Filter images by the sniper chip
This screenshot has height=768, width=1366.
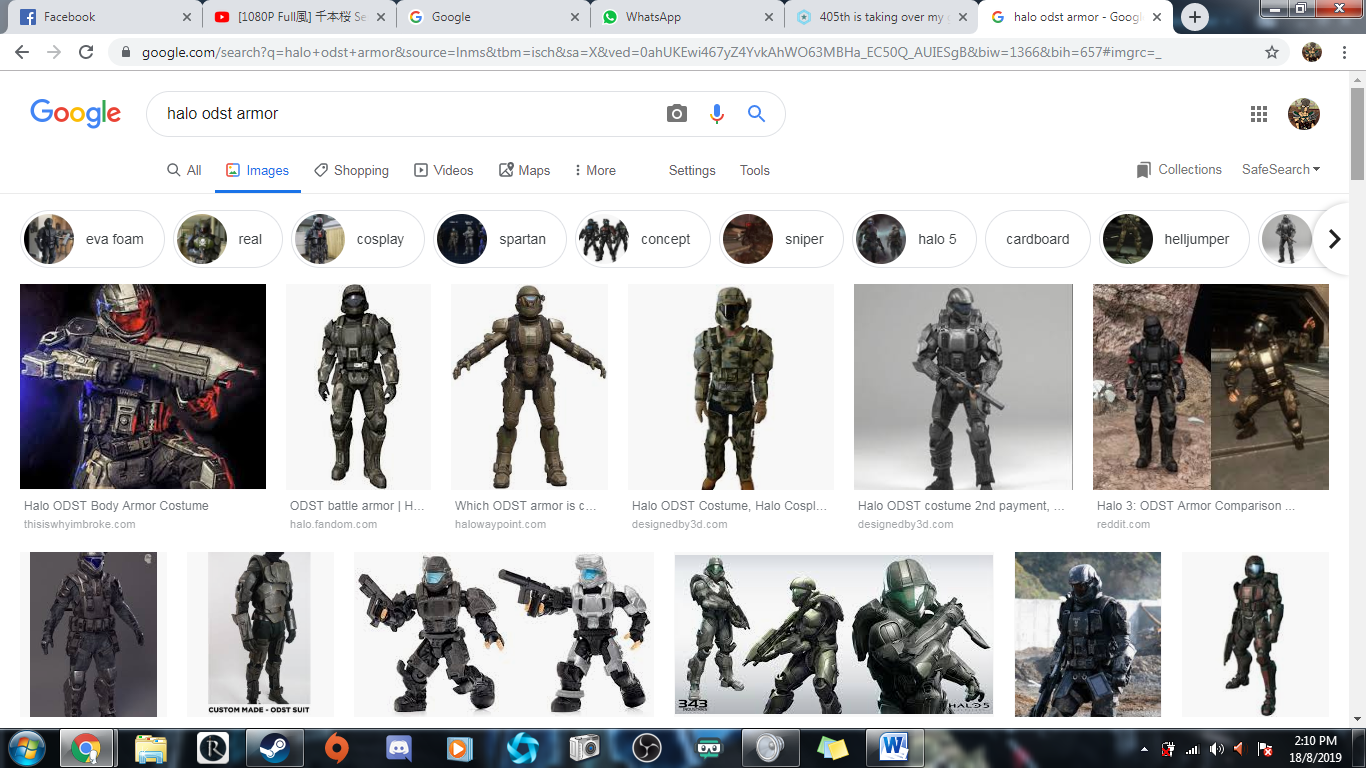(x=782, y=239)
